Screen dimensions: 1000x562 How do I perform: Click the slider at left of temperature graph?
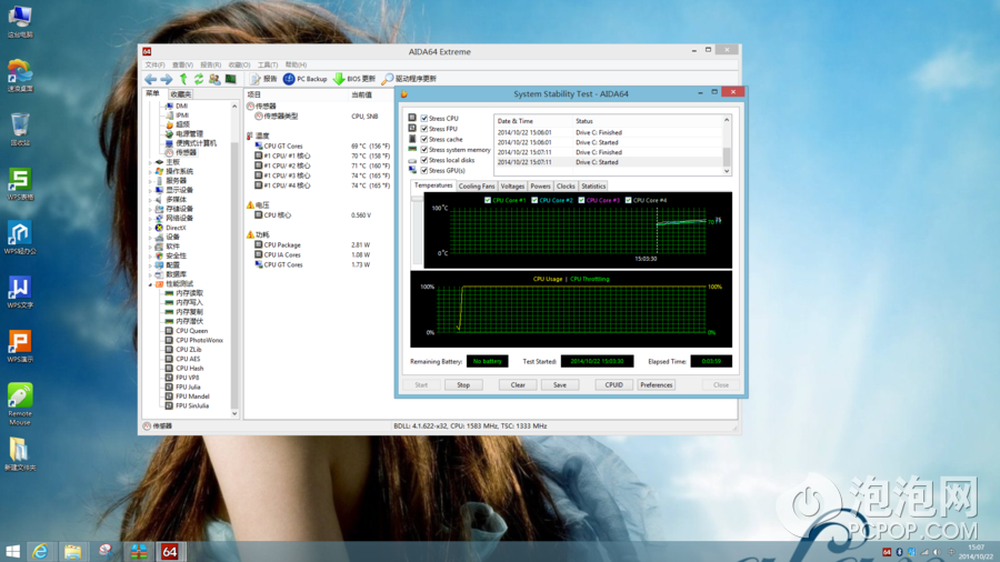point(417,199)
